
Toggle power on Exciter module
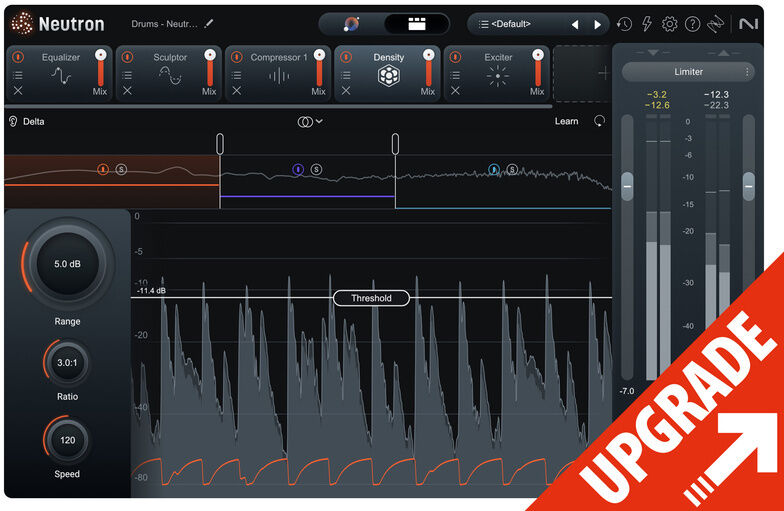pos(455,57)
